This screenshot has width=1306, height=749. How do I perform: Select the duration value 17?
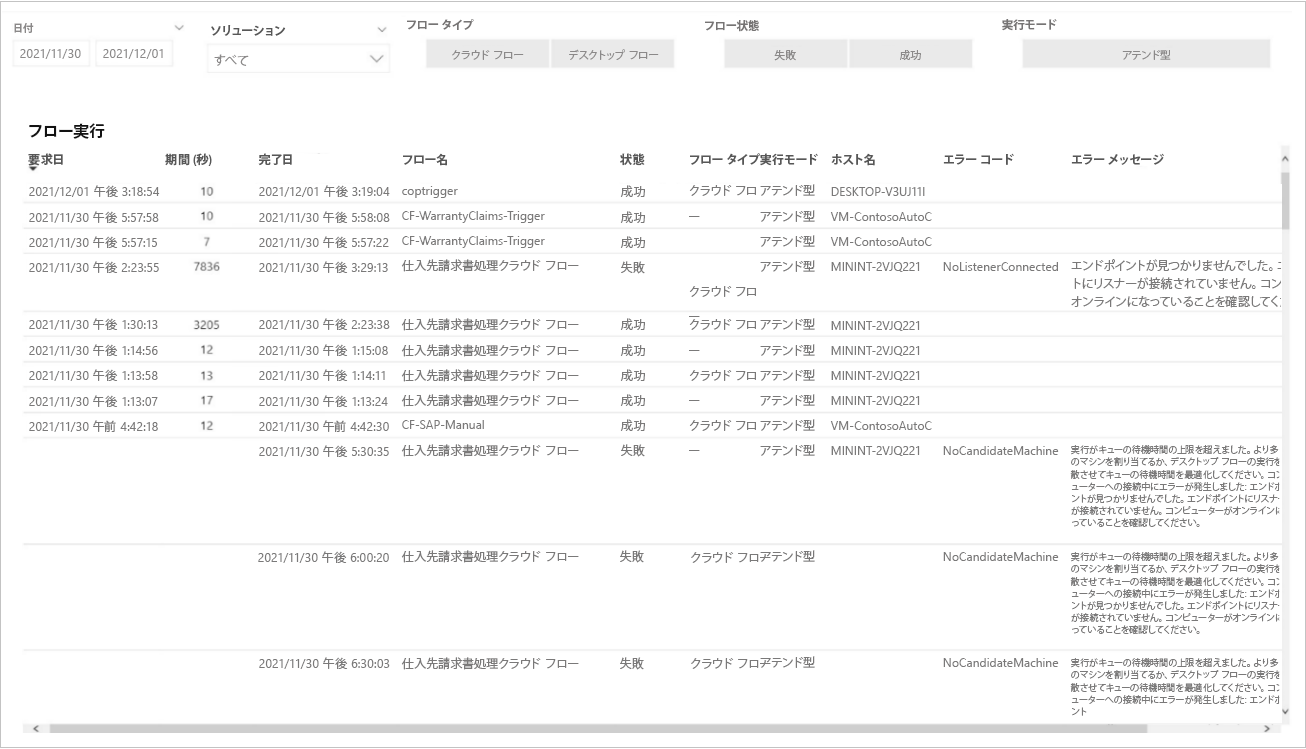[206, 400]
